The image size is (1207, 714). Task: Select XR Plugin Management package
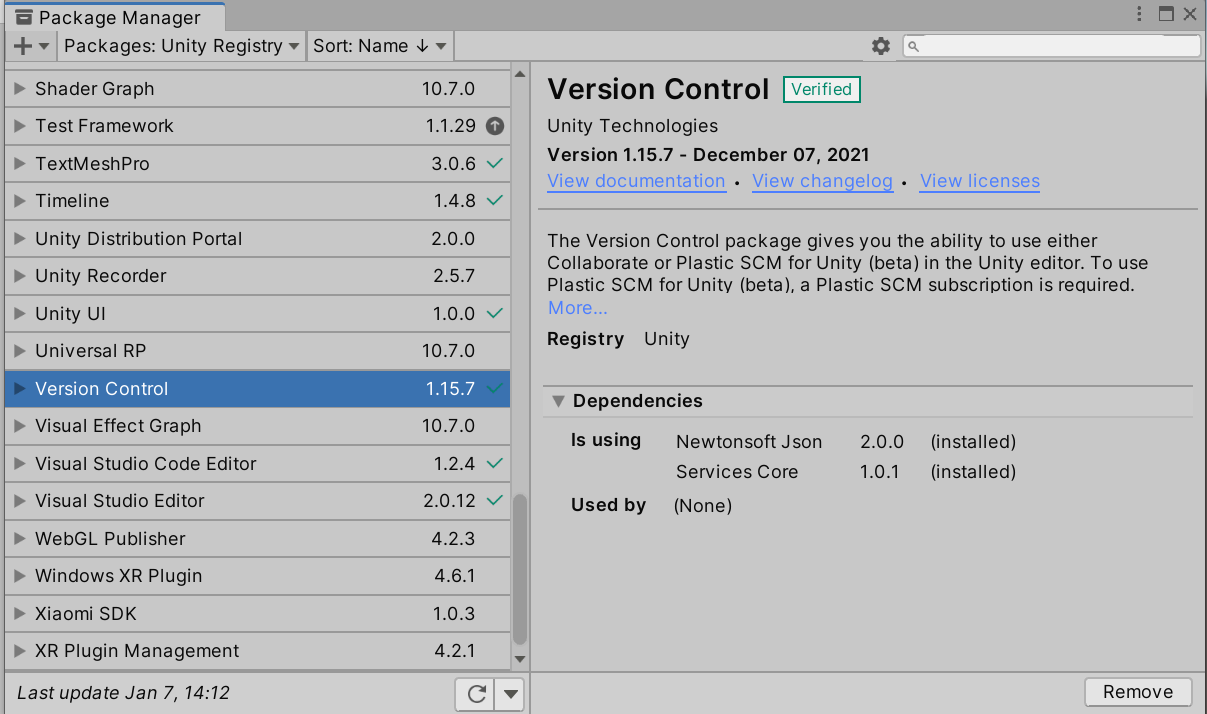(x=258, y=651)
